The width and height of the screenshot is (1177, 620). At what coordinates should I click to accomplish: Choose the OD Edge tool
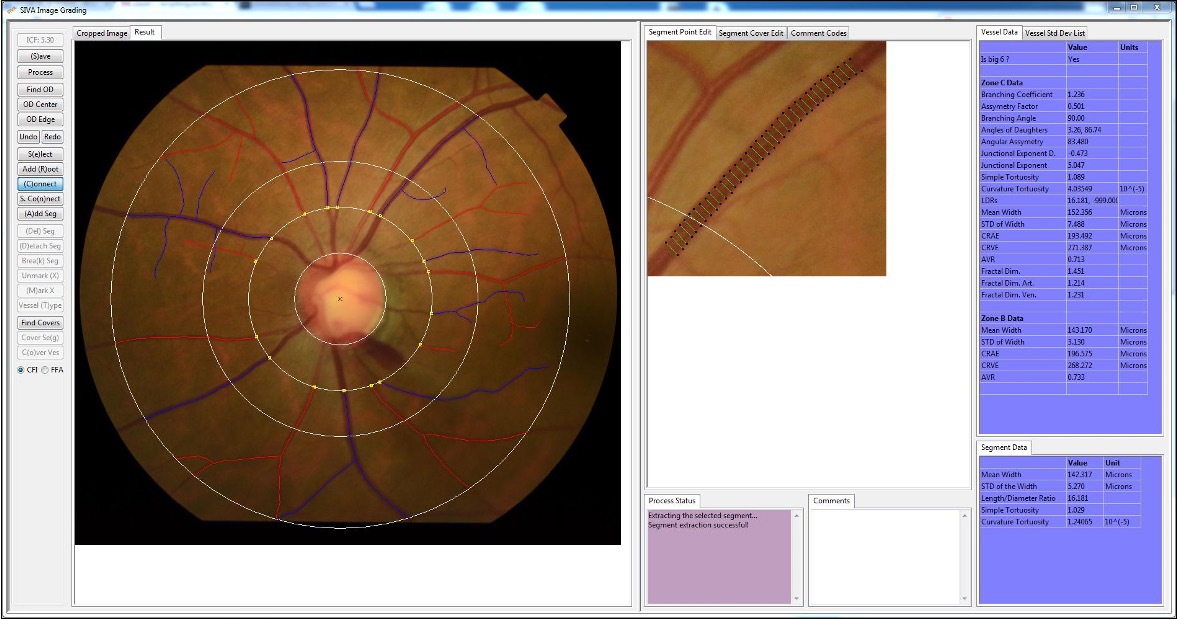pyautogui.click(x=40, y=119)
